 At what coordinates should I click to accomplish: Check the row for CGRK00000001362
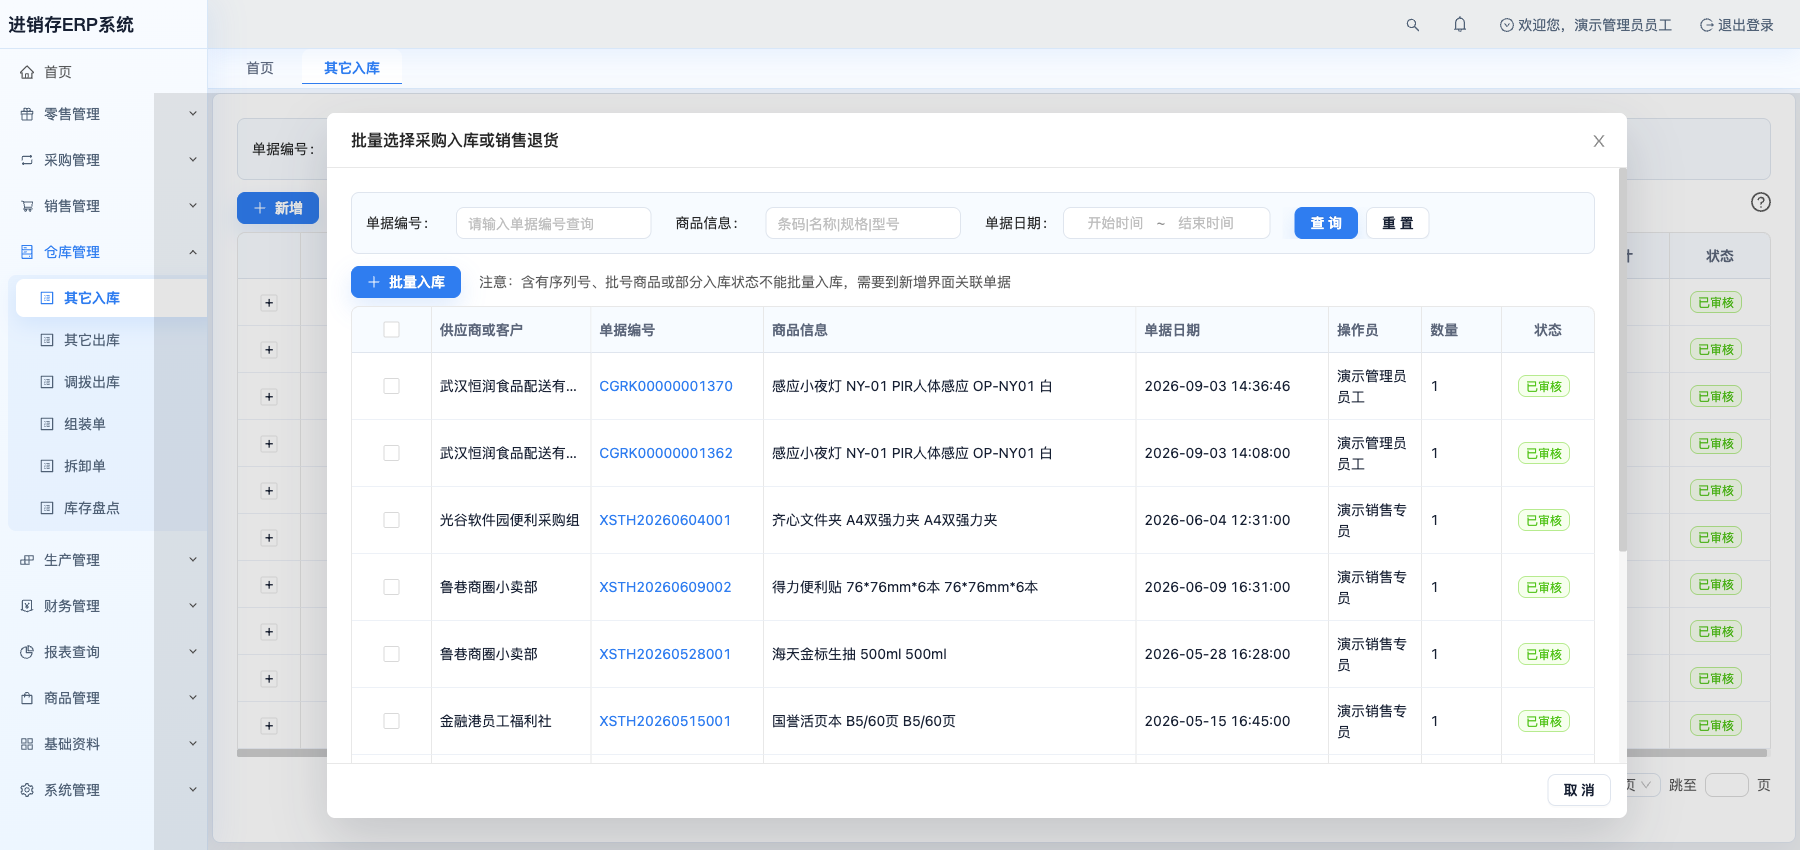click(391, 453)
